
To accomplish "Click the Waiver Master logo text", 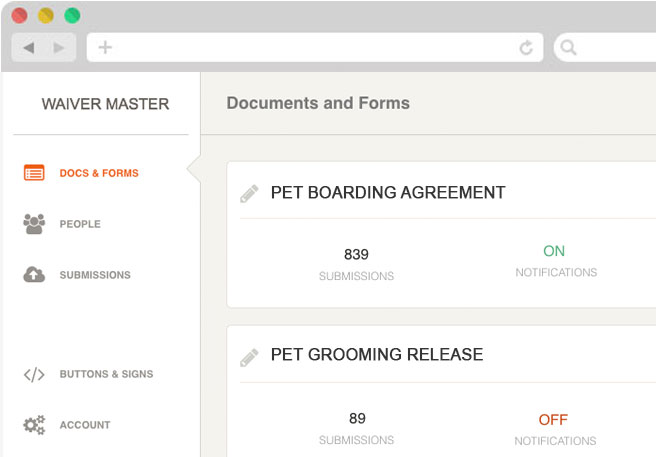I will (105, 104).
